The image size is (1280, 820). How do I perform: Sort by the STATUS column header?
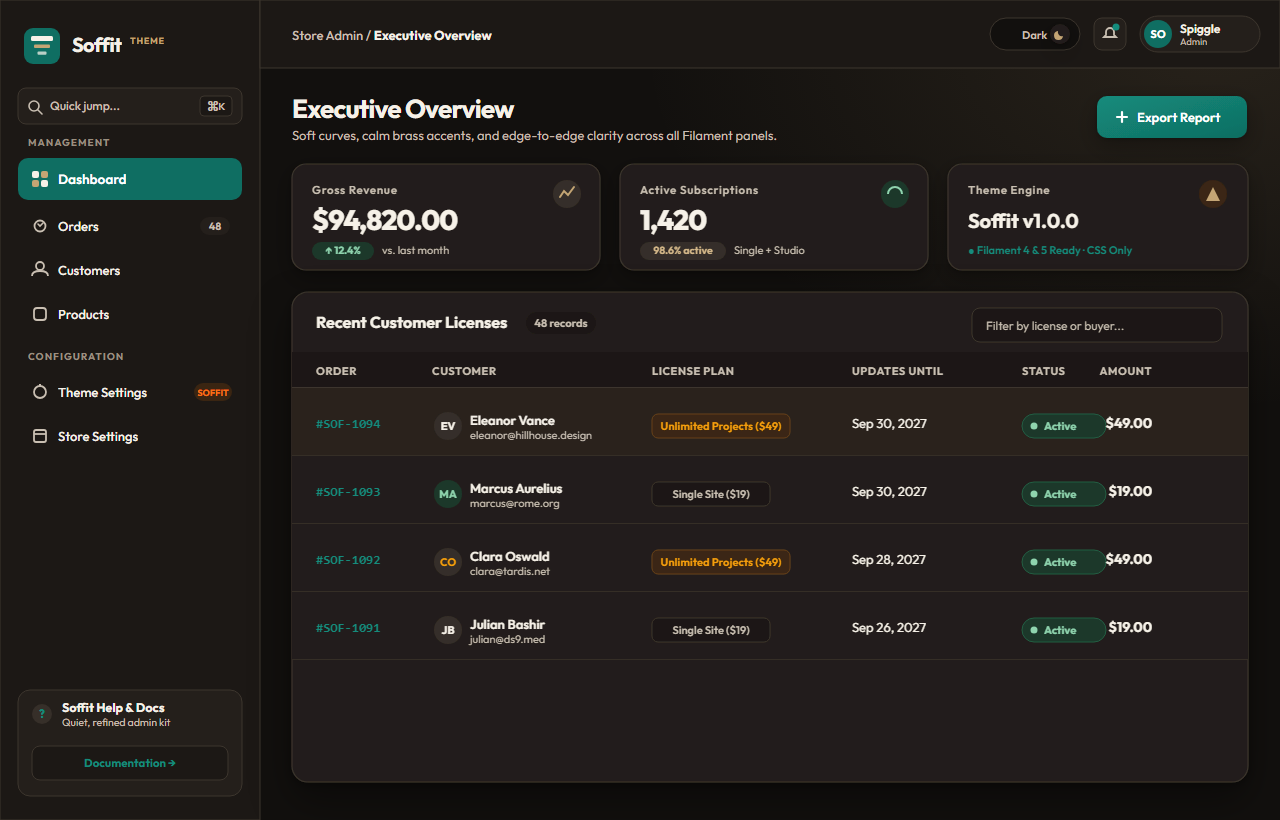tap(1043, 371)
